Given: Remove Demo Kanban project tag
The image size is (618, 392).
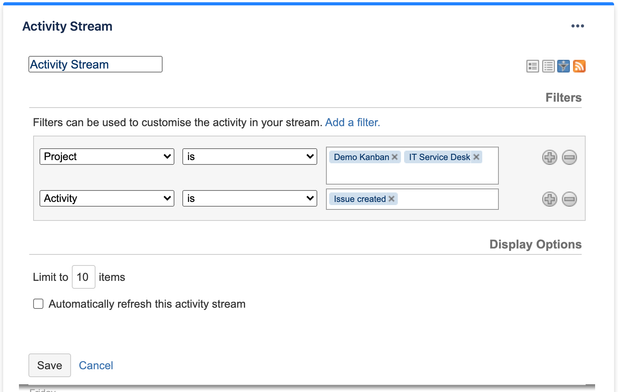Looking at the screenshot, I should pyautogui.click(x=395, y=157).
